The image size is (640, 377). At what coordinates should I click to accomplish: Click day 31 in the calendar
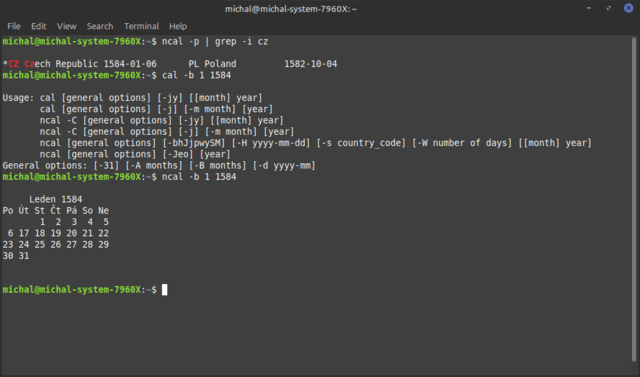click(24, 256)
